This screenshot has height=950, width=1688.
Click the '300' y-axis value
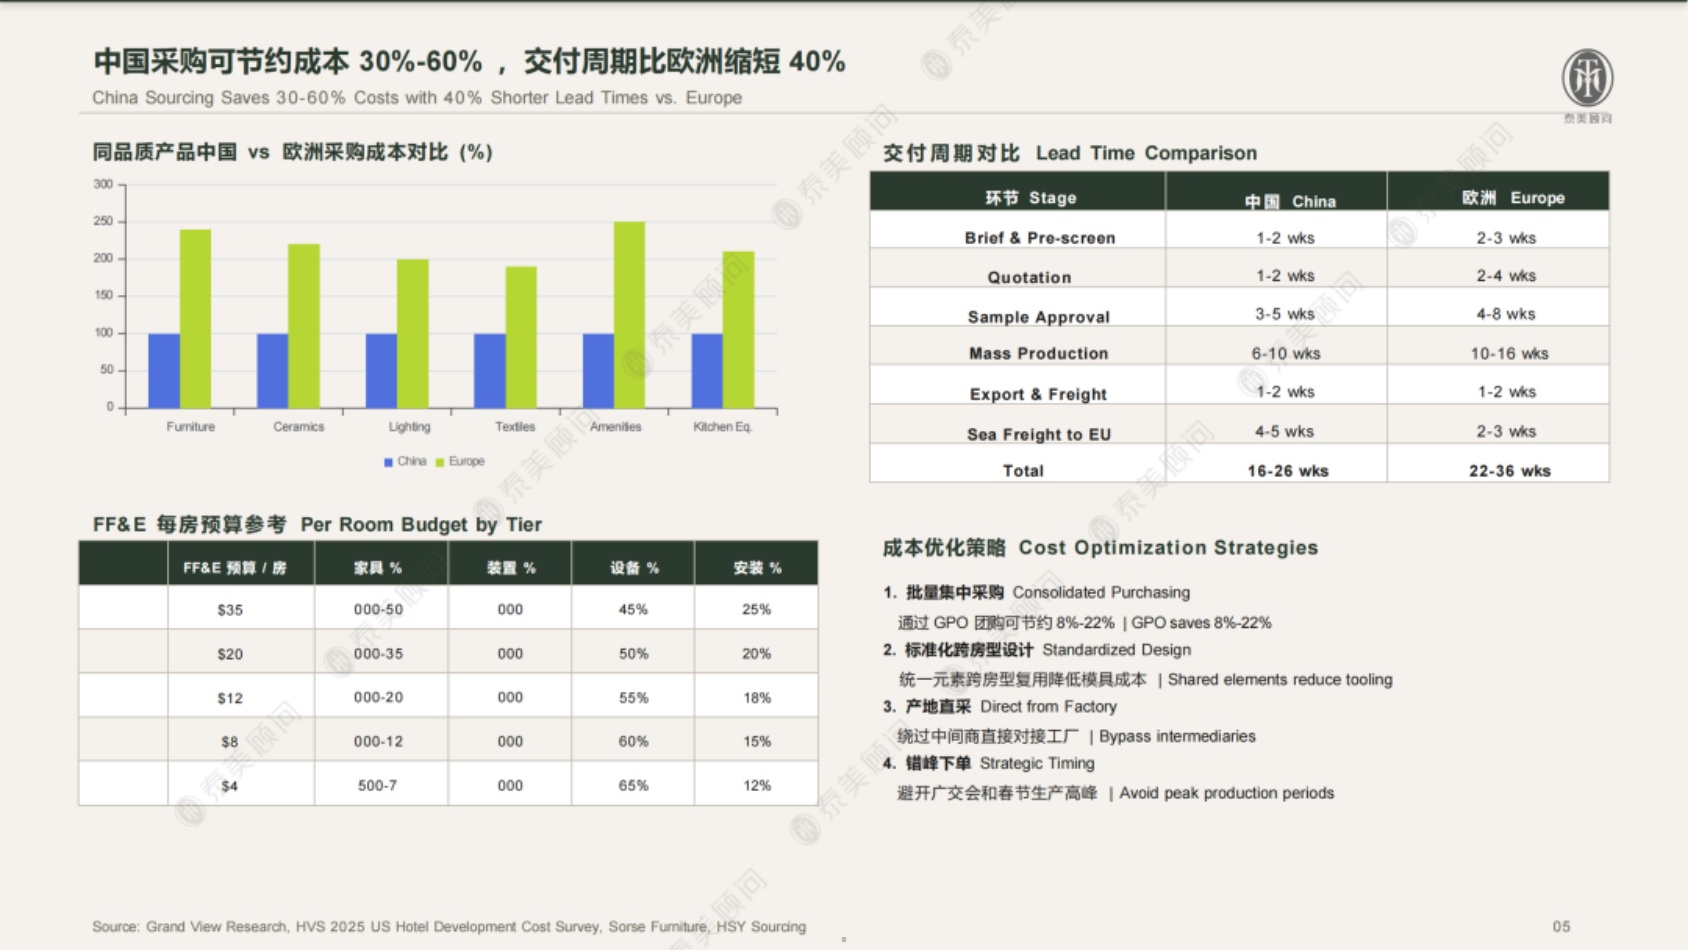coord(103,184)
